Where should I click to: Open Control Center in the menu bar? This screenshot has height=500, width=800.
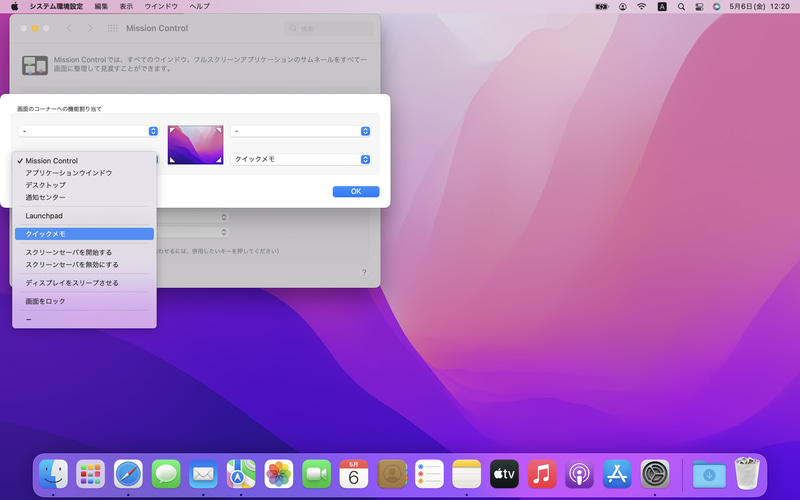tap(699, 7)
